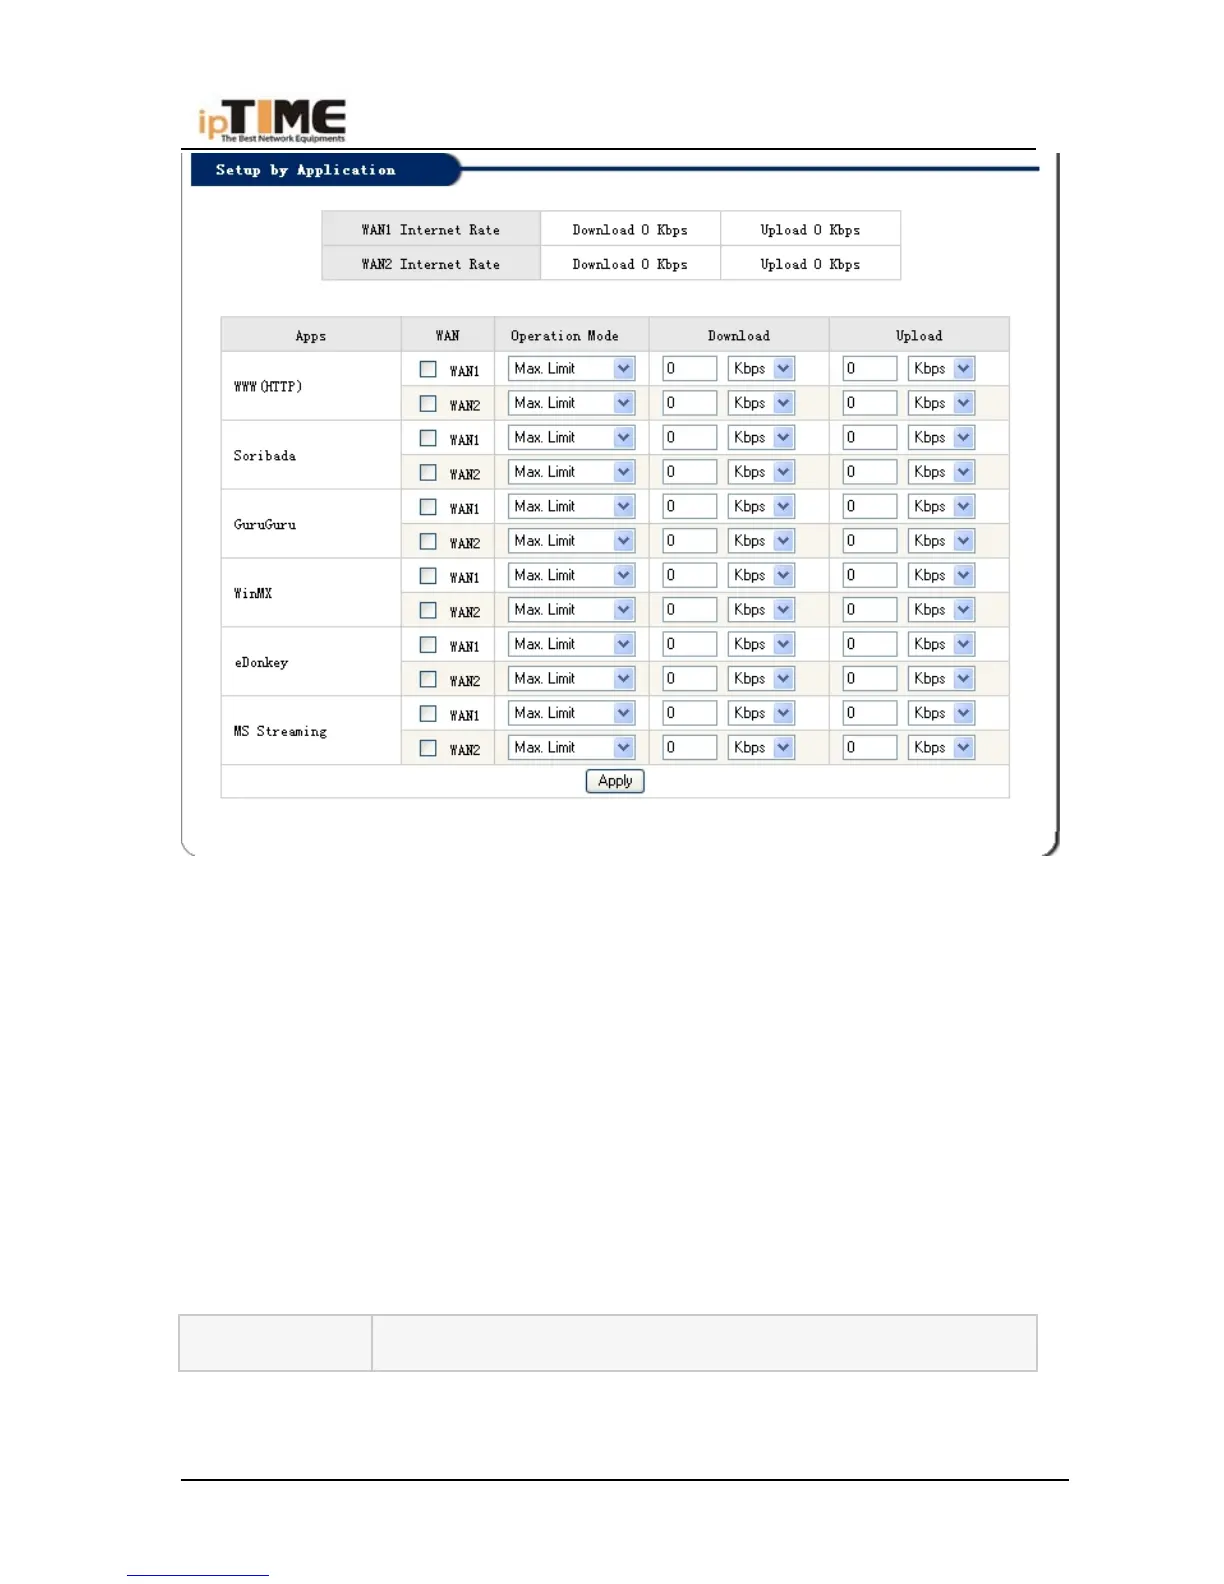Open eDonkey WAN1 Operation Mode dropdown
The height and width of the screenshot is (1584, 1224).
571,645
